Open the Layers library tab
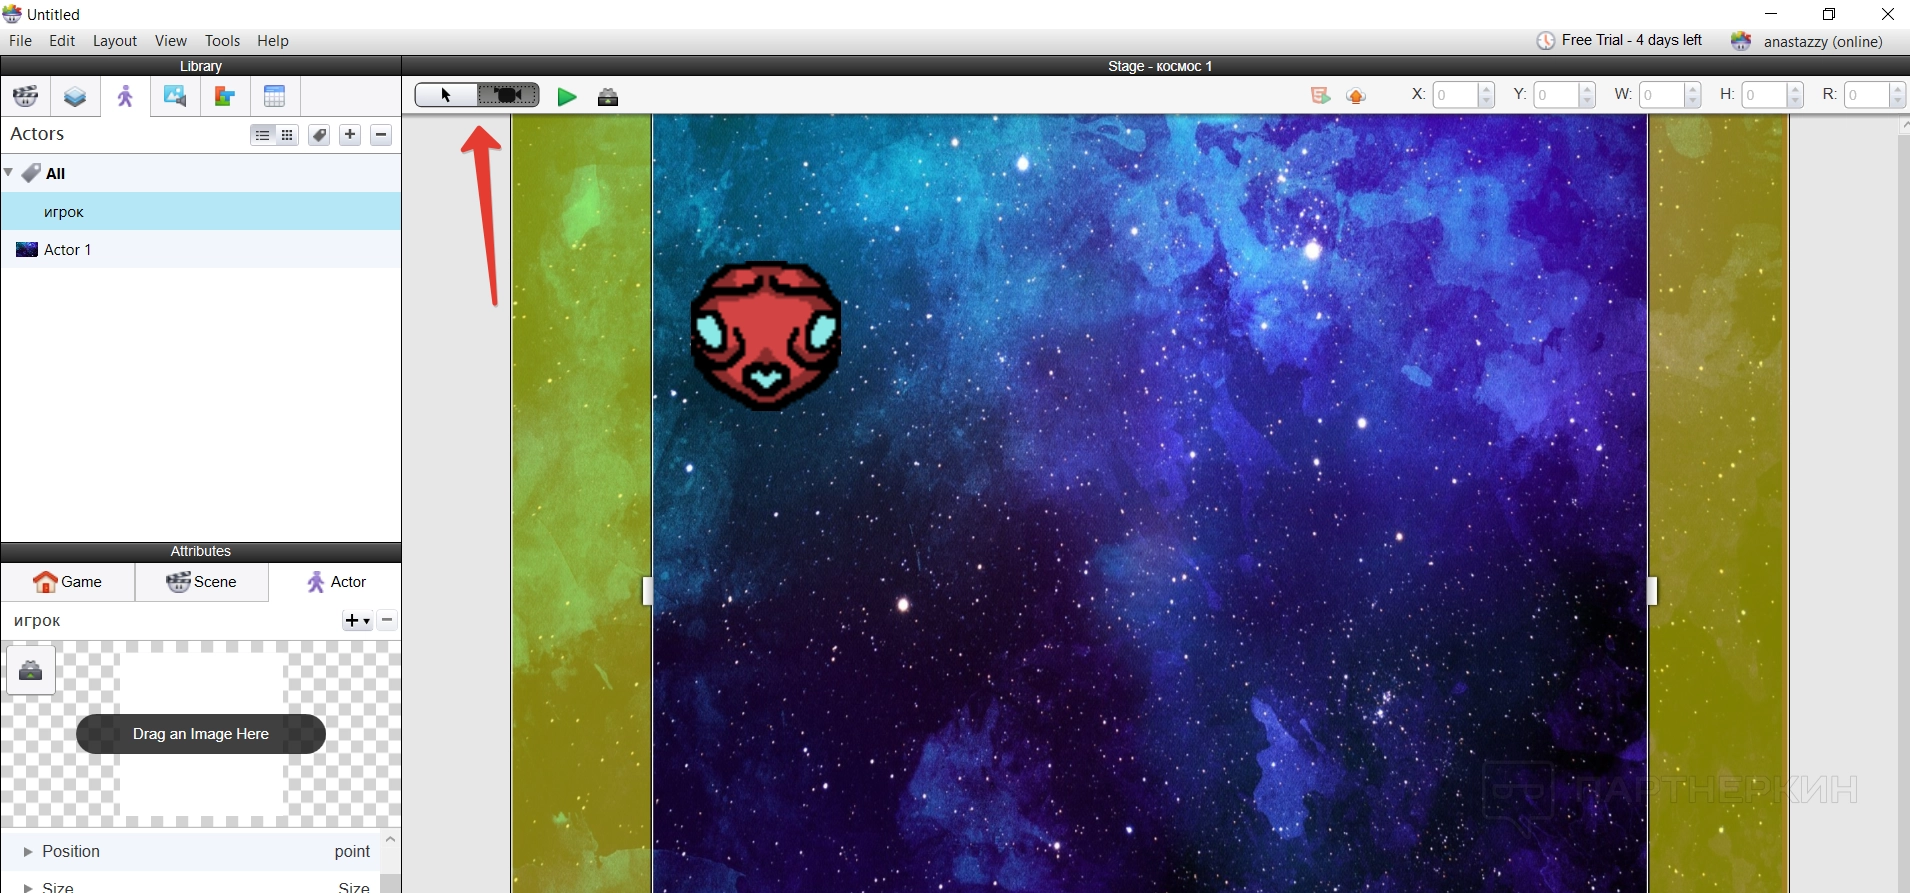Image resolution: width=1910 pixels, height=893 pixels. point(75,97)
